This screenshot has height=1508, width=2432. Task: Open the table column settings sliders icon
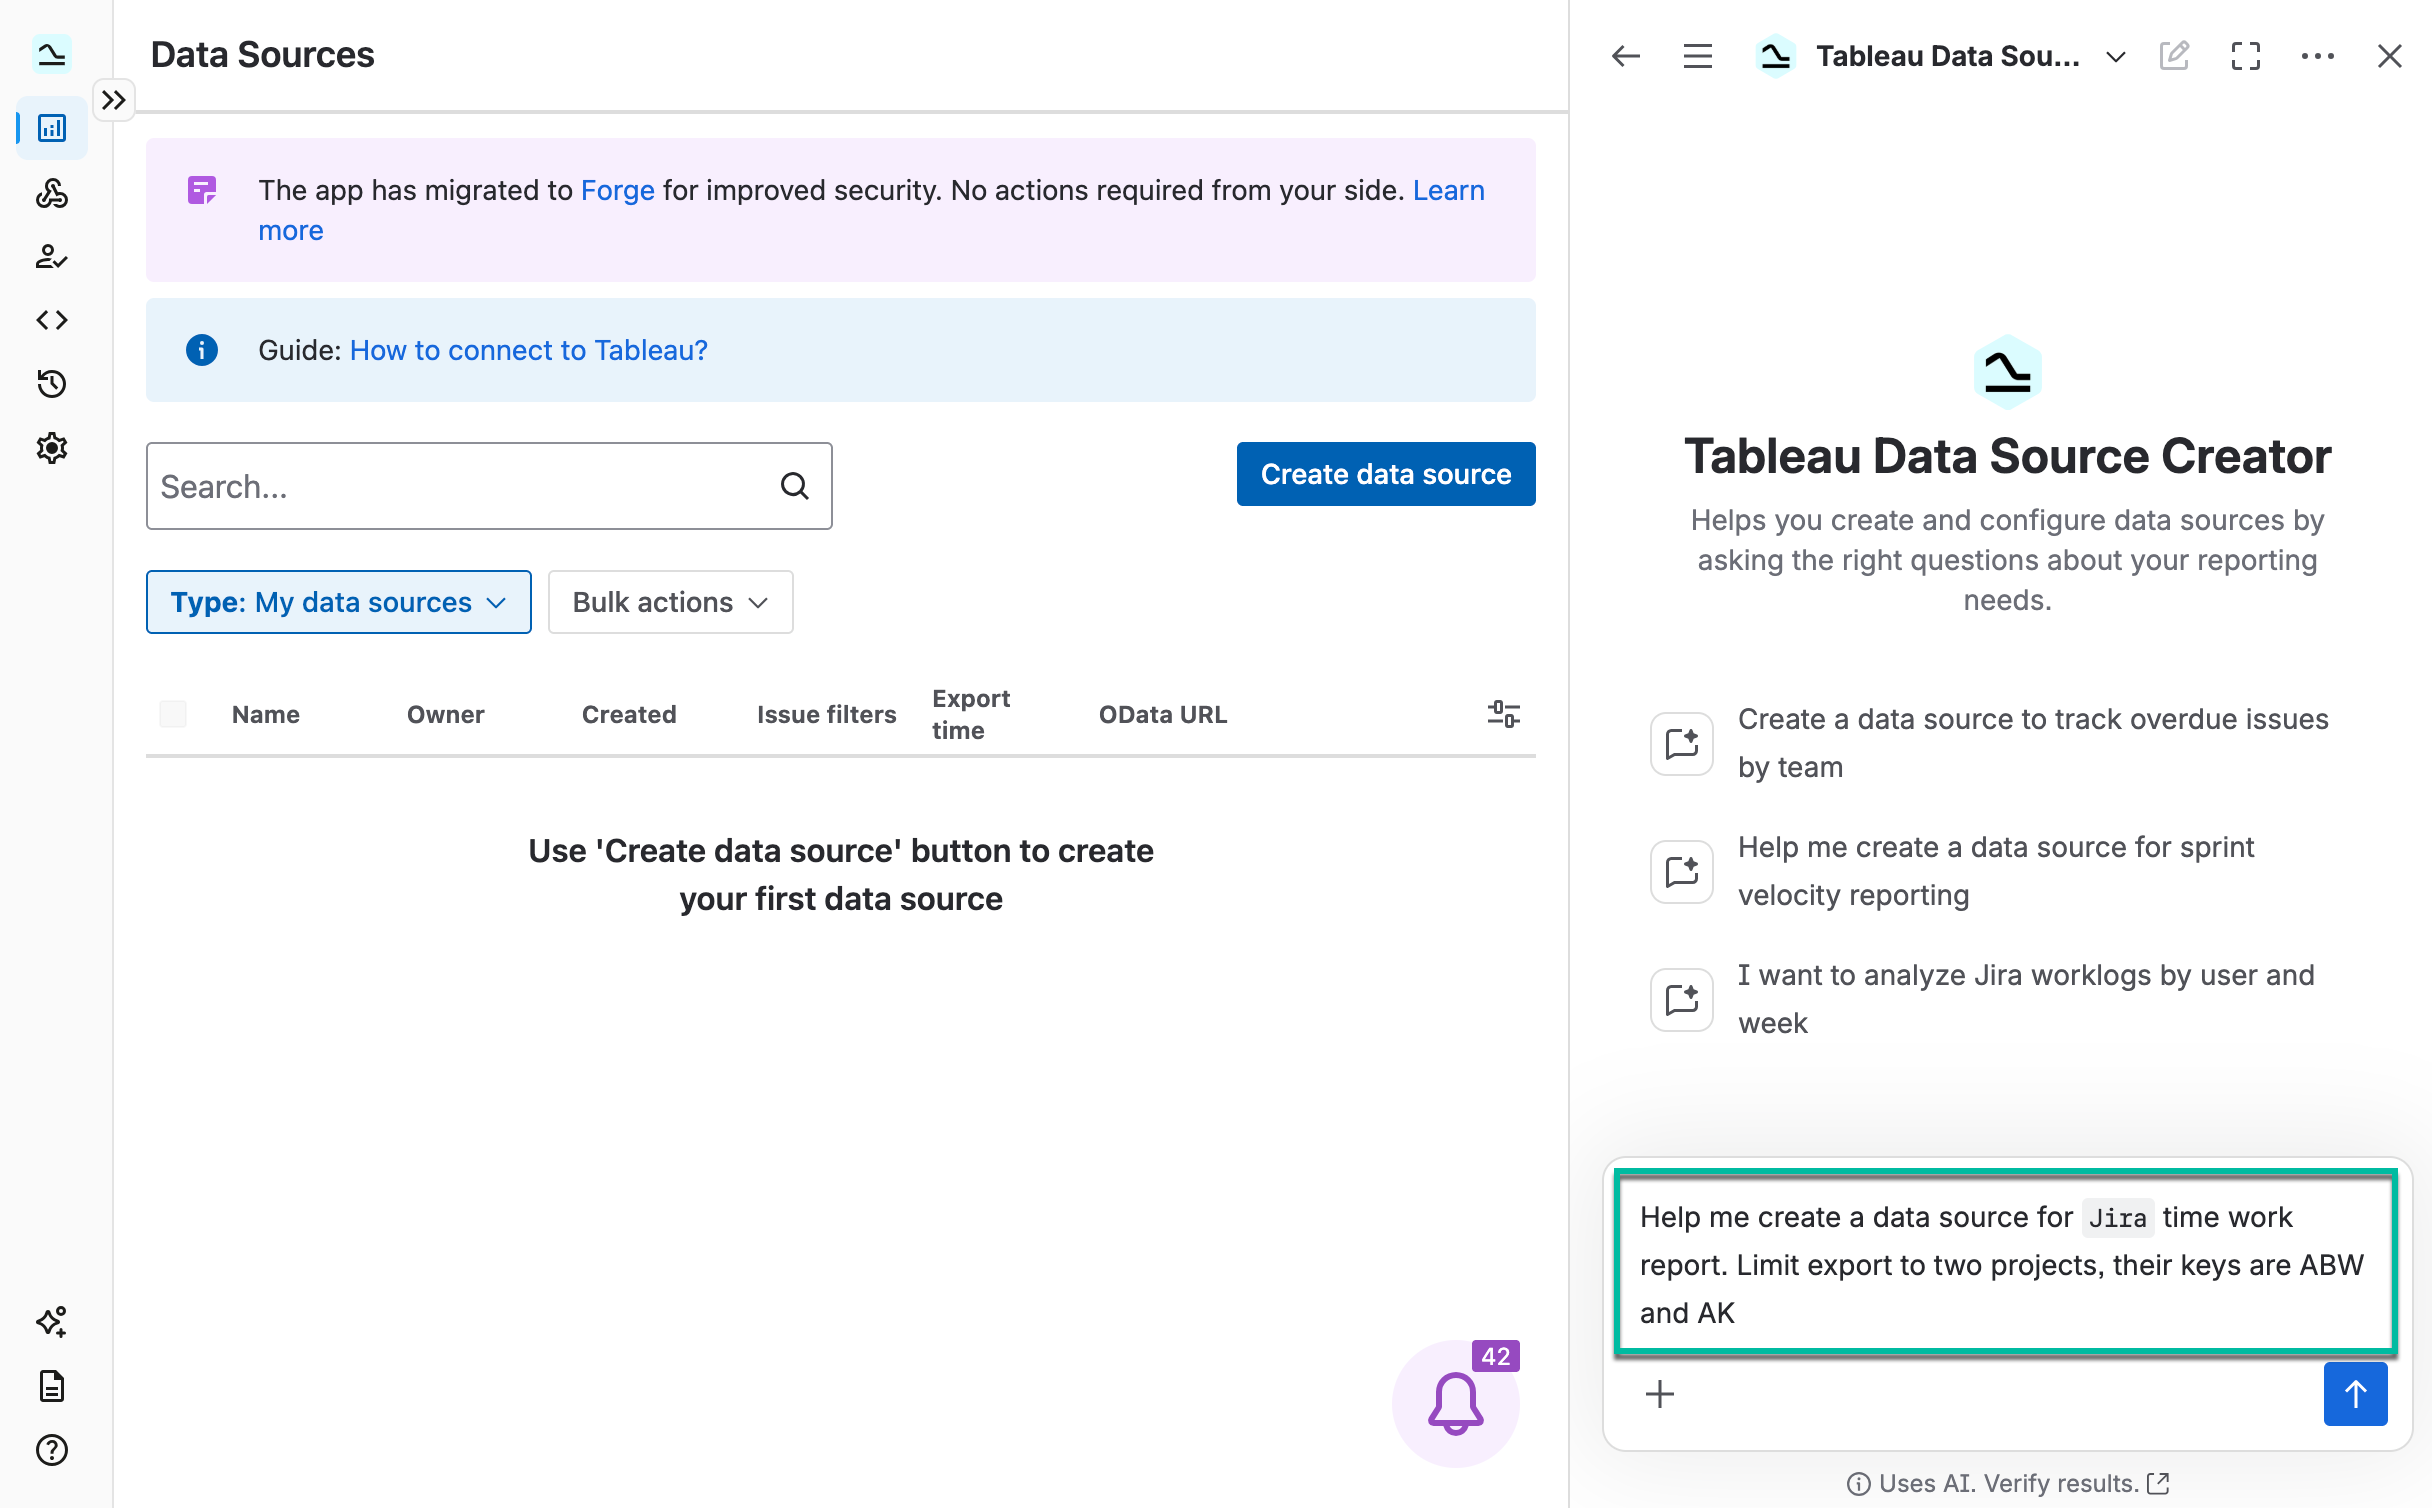1503,714
